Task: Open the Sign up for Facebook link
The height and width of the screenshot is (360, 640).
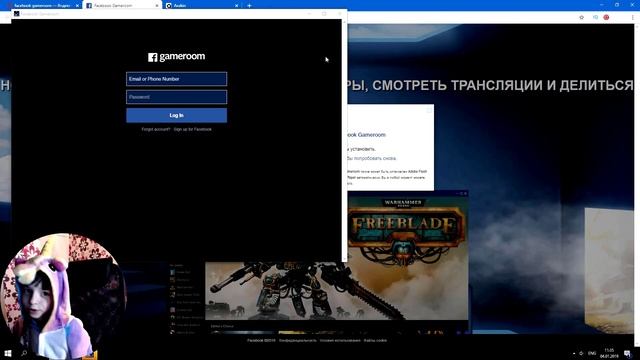Action: (x=193, y=129)
